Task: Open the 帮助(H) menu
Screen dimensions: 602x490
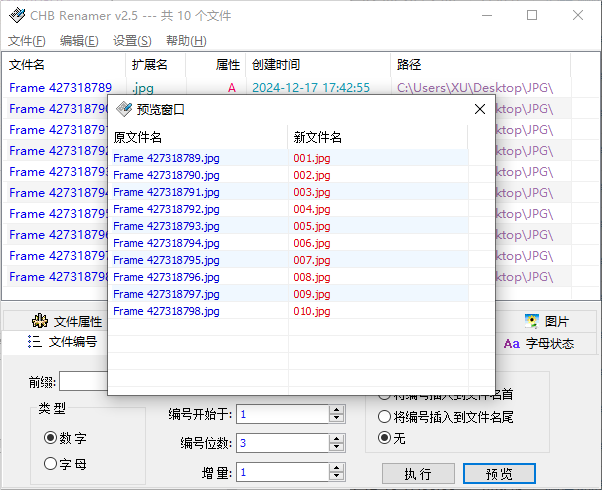Action: [x=186, y=41]
